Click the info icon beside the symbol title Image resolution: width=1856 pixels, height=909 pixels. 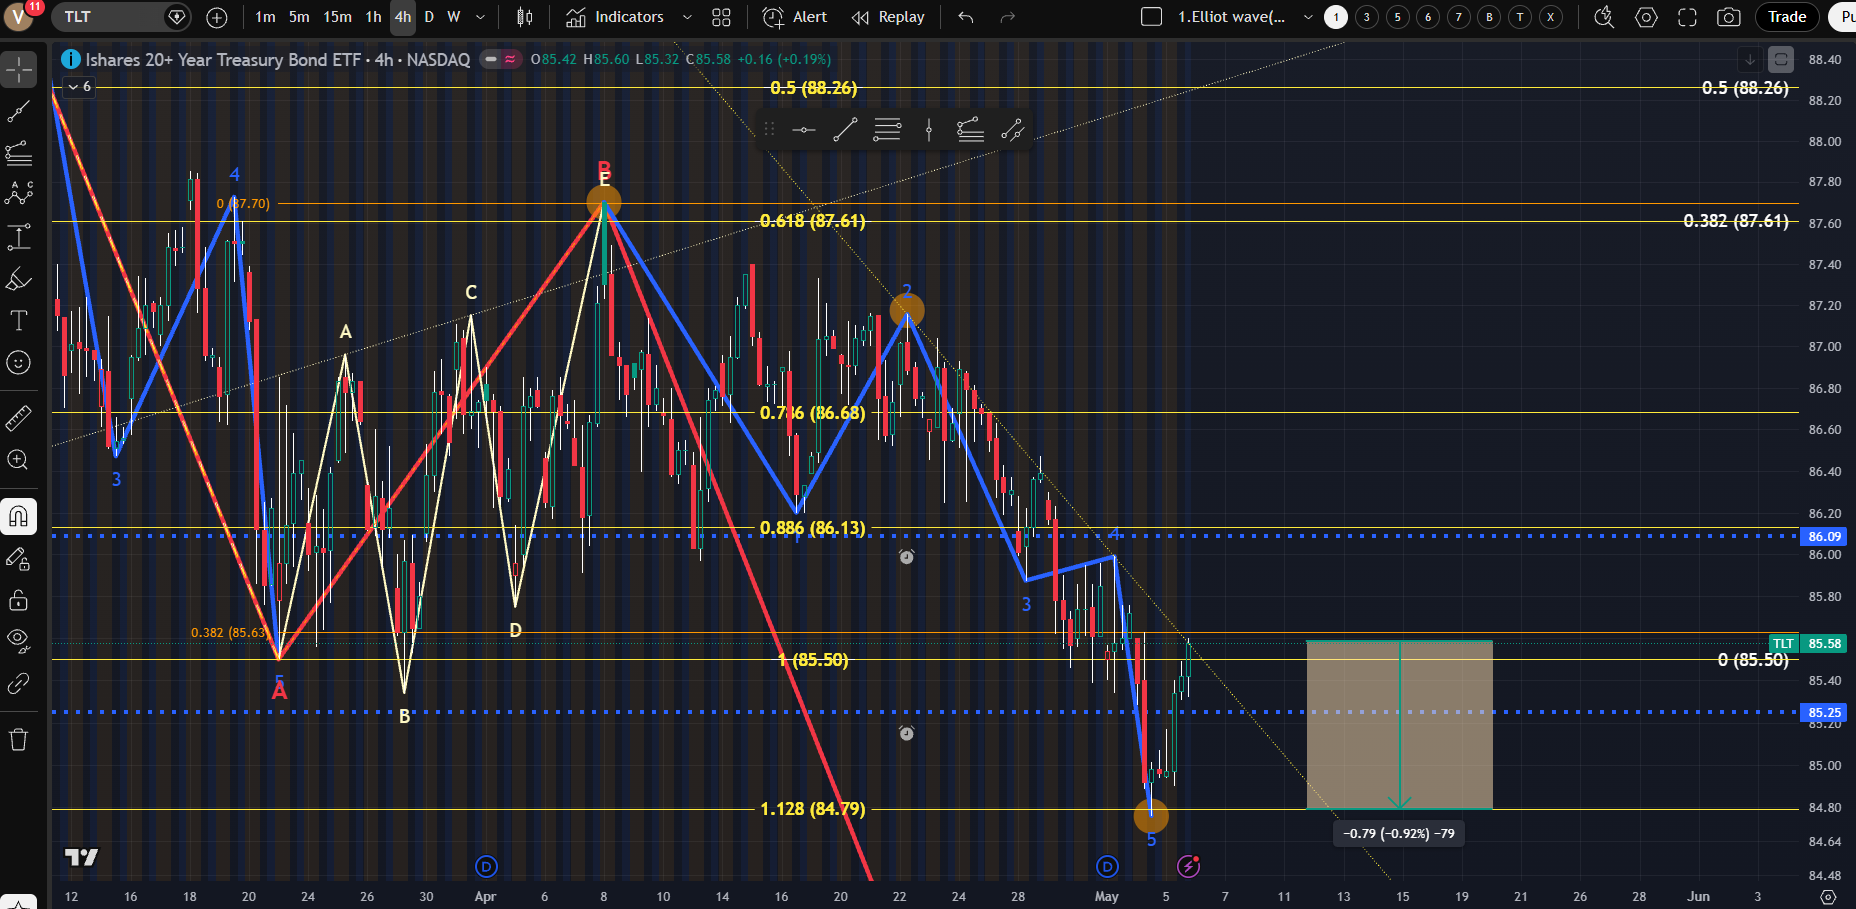[71, 59]
